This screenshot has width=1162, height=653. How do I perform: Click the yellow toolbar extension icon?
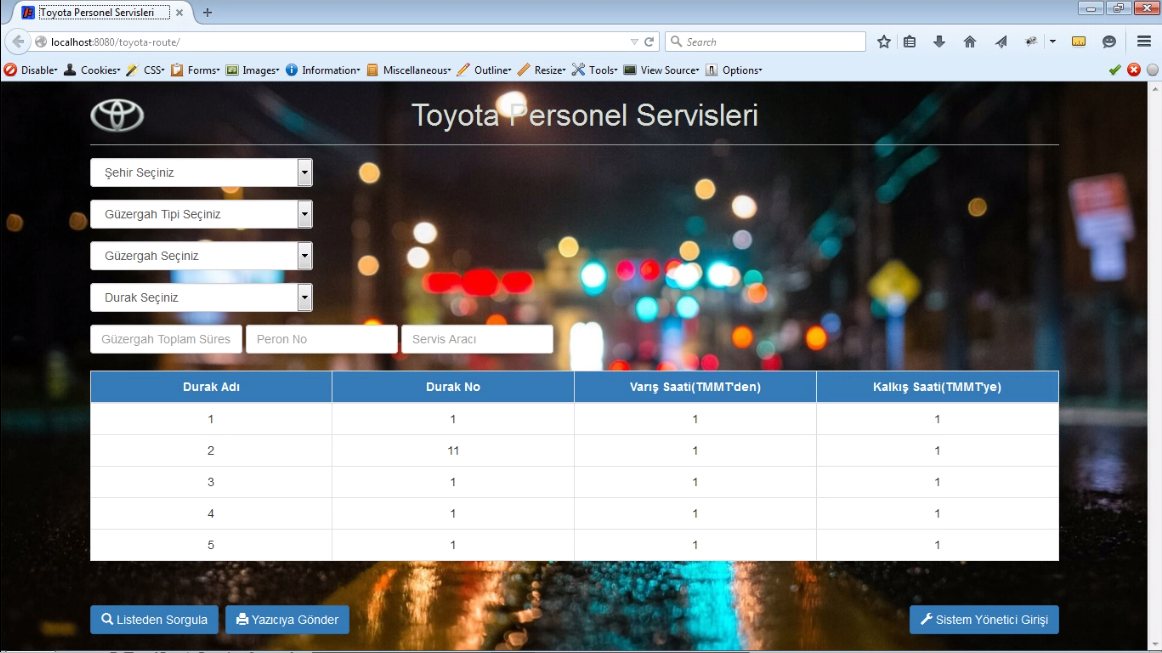point(1079,42)
